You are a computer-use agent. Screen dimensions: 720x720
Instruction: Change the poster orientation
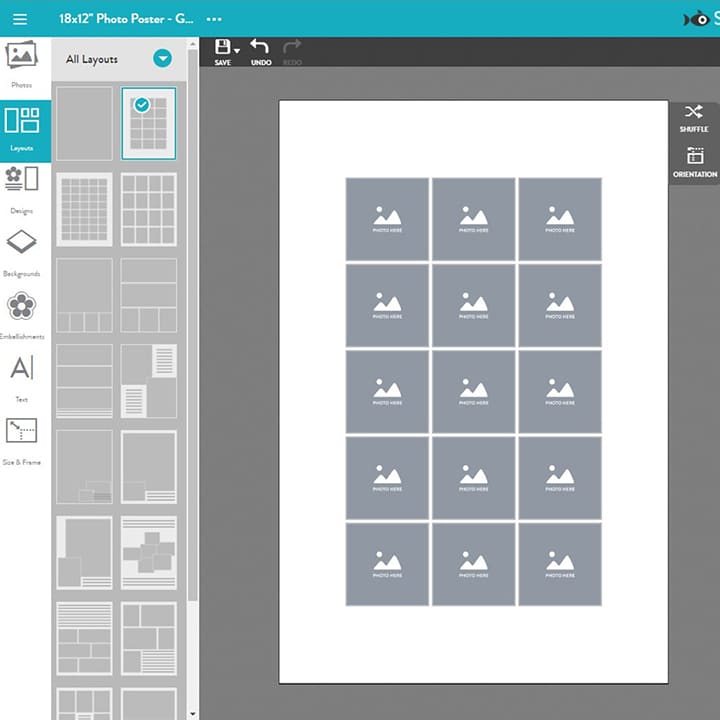point(695,162)
